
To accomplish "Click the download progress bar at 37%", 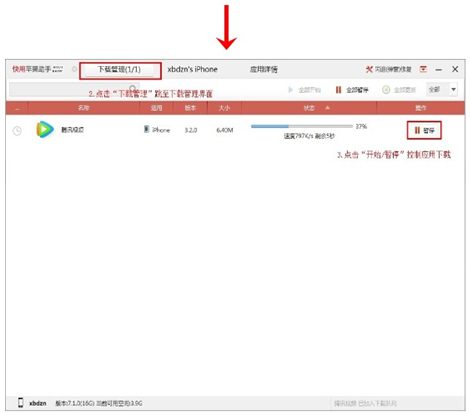I will [x=302, y=126].
